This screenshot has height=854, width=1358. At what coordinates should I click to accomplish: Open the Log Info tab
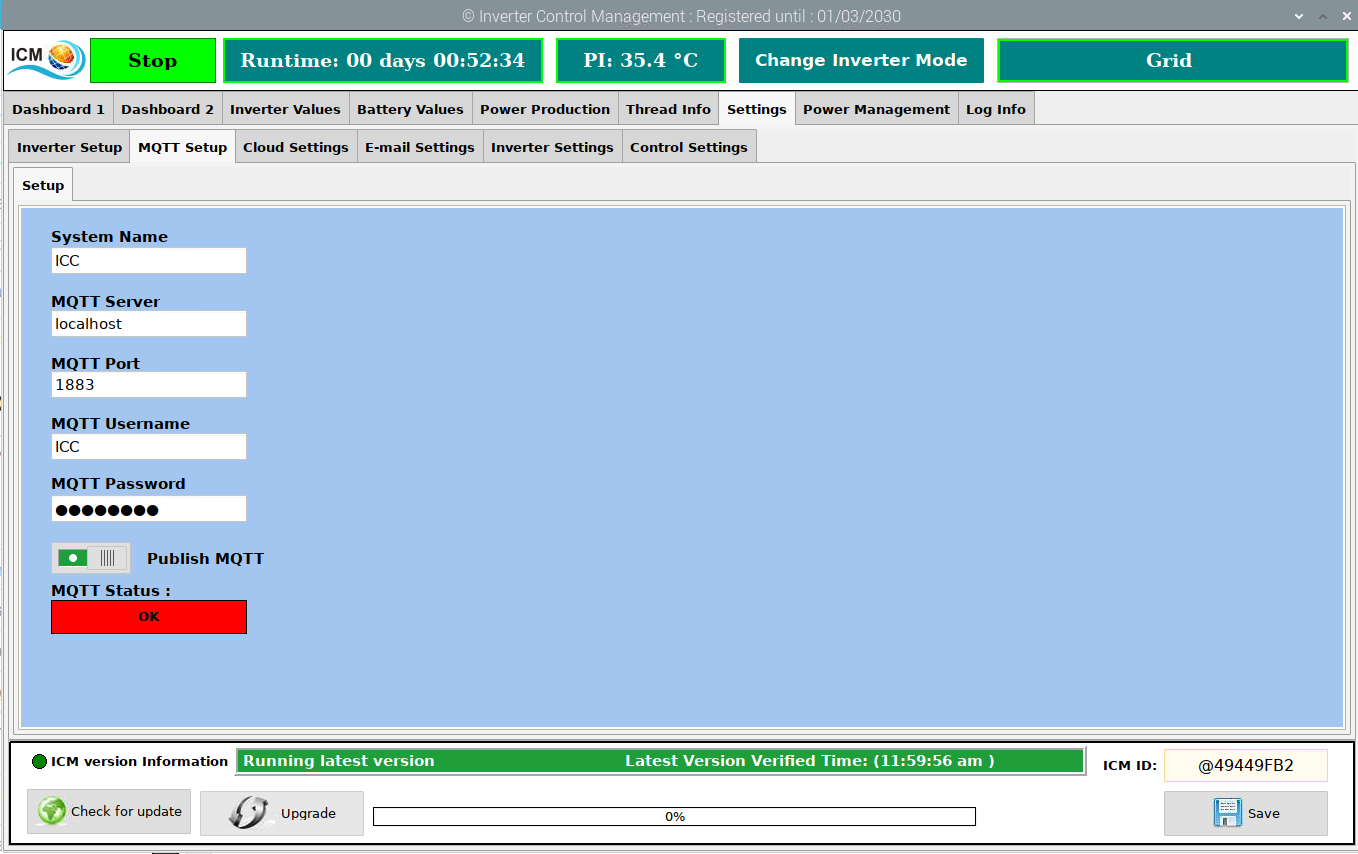click(x=995, y=109)
